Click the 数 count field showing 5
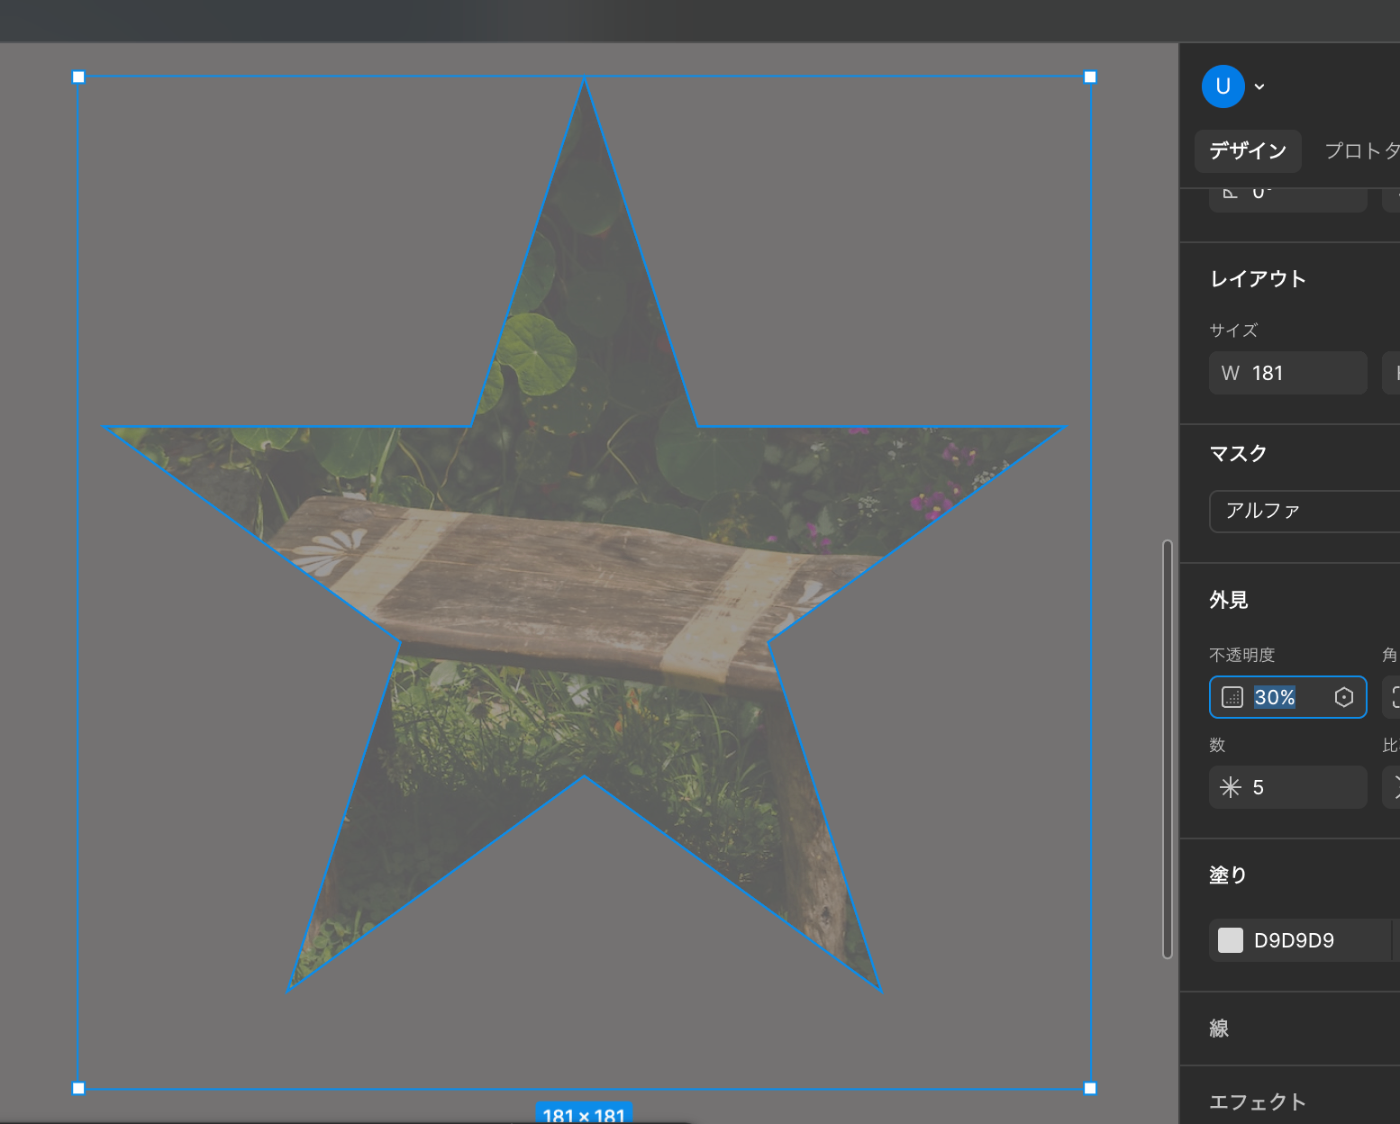 (x=1288, y=788)
